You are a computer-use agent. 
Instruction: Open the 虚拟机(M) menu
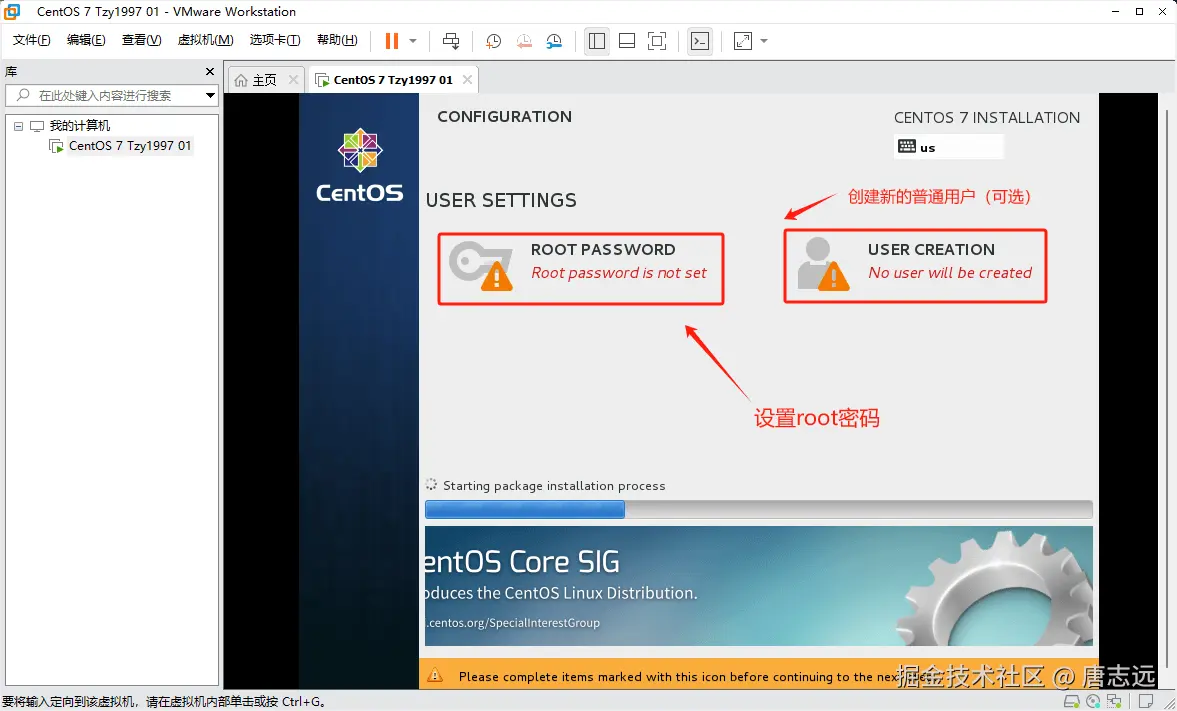coord(205,40)
